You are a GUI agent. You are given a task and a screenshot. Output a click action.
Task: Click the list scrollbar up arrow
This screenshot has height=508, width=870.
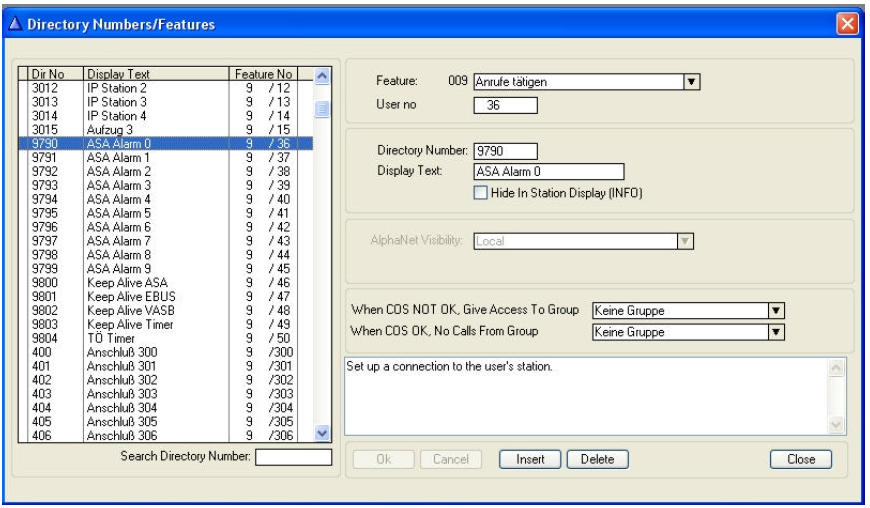coord(322,75)
